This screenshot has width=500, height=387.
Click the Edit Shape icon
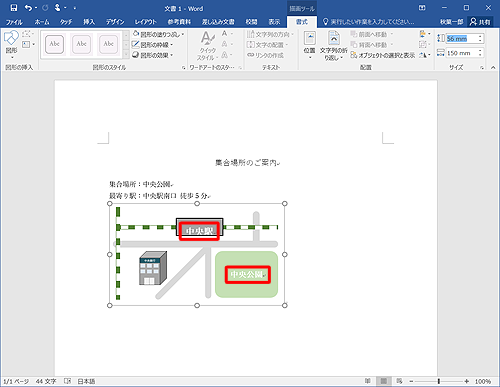pos(27,34)
